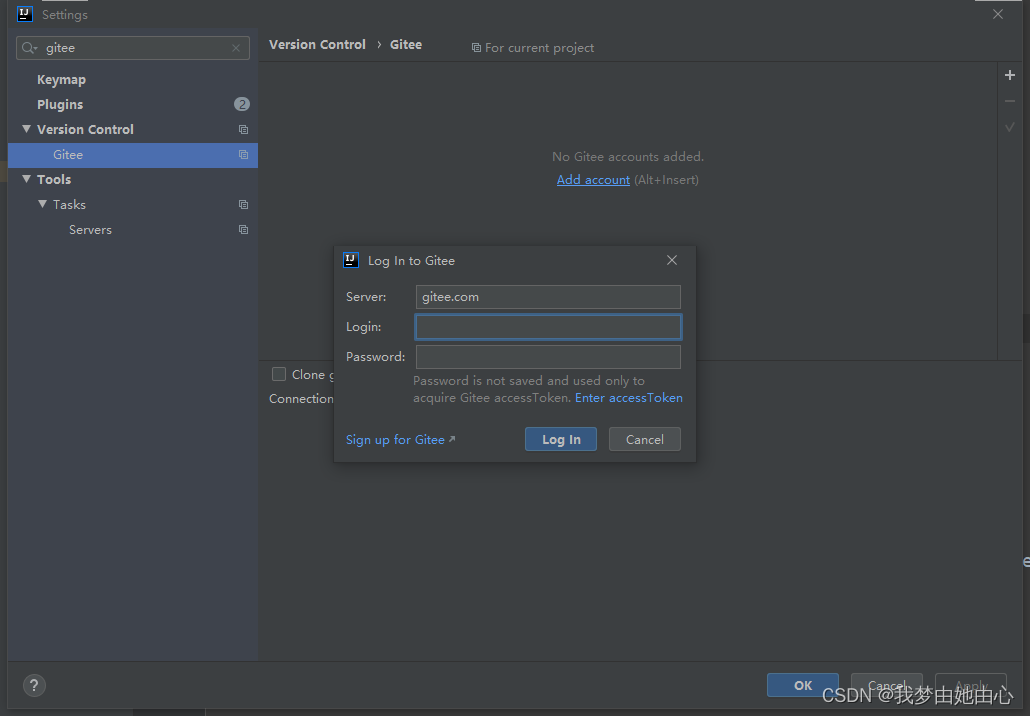Image resolution: width=1030 pixels, height=716 pixels.
Task: Open the Plugins settings page
Action: 60,104
